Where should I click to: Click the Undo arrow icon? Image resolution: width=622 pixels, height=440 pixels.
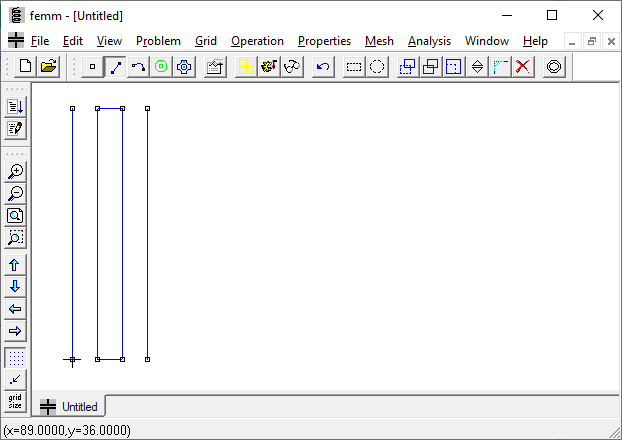point(322,67)
